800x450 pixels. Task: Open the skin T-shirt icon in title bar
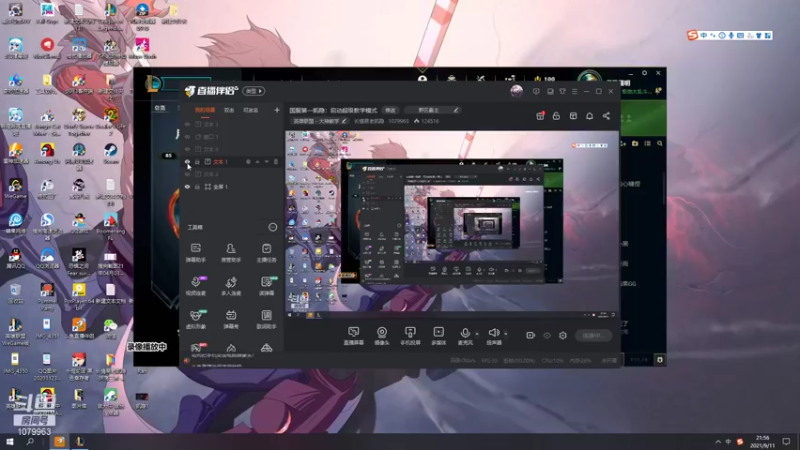coord(562,91)
